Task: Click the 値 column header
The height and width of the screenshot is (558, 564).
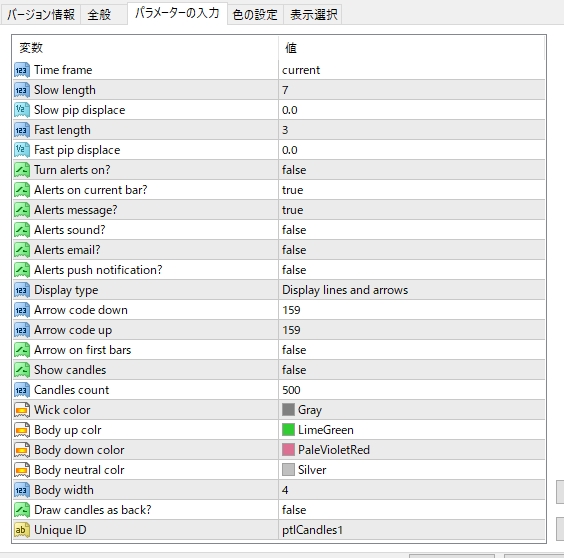Action: pyautogui.click(x=412, y=47)
